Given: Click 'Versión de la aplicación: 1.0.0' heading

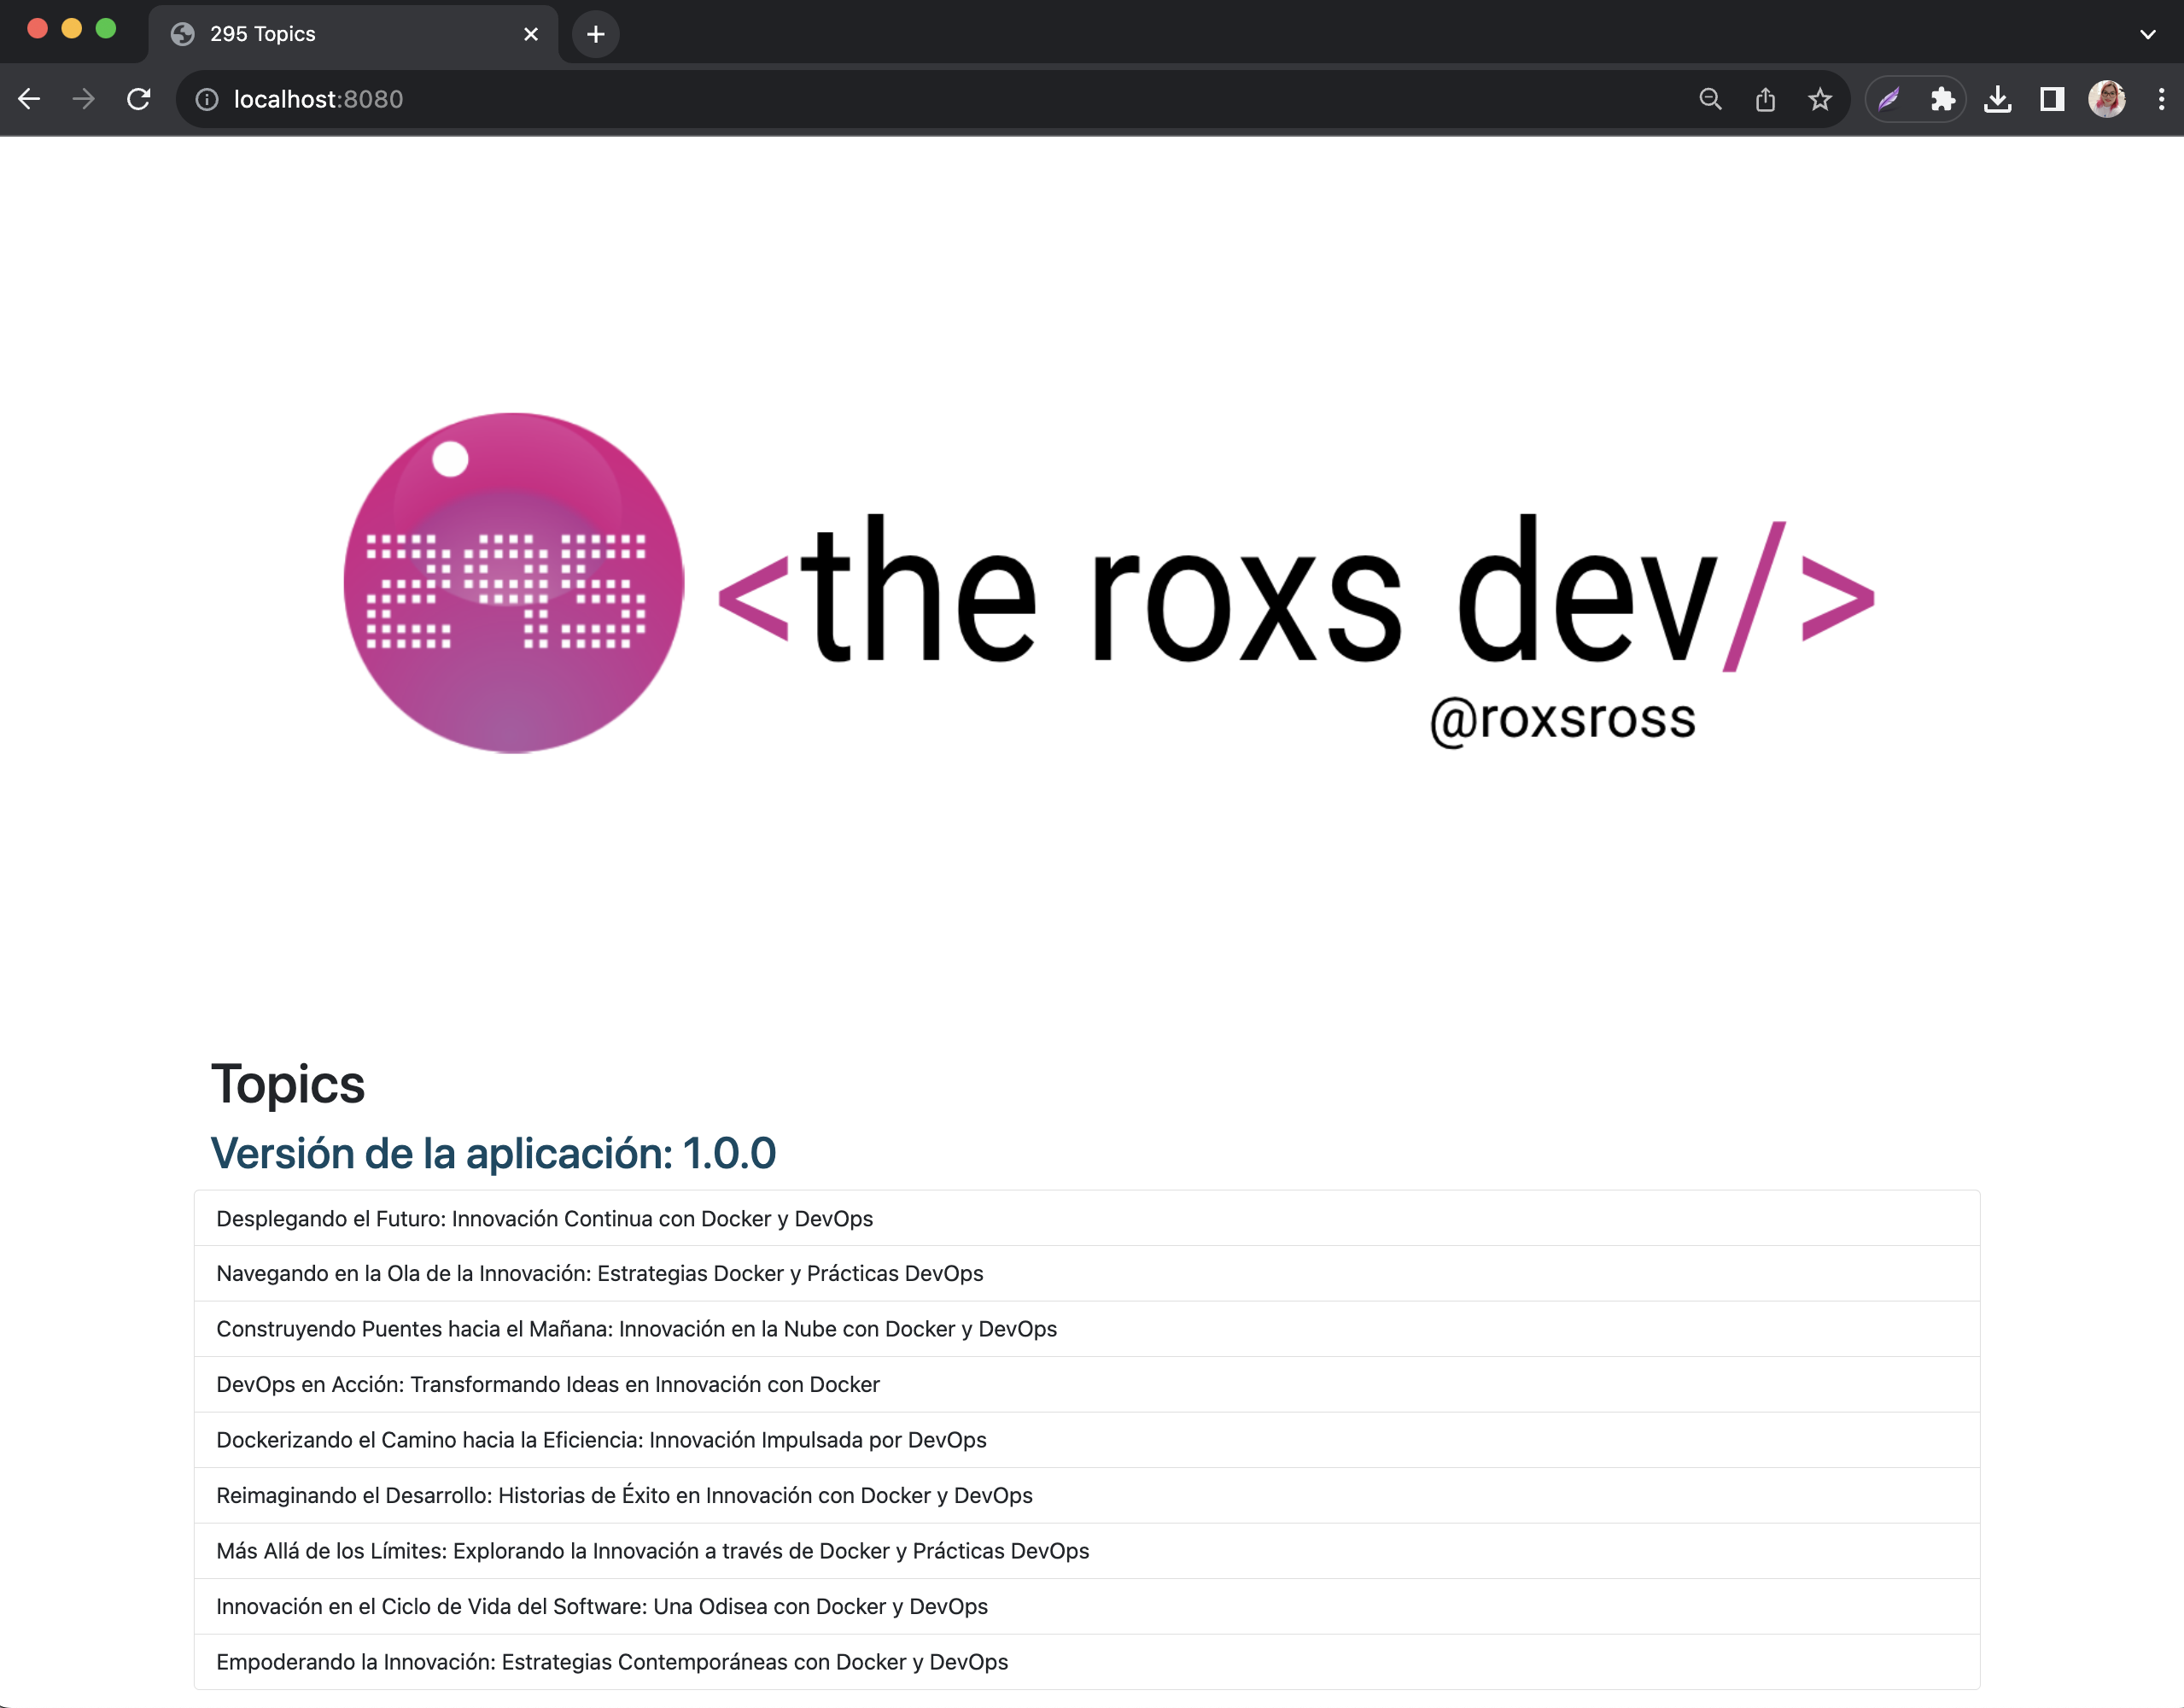Looking at the screenshot, I should pos(493,1153).
